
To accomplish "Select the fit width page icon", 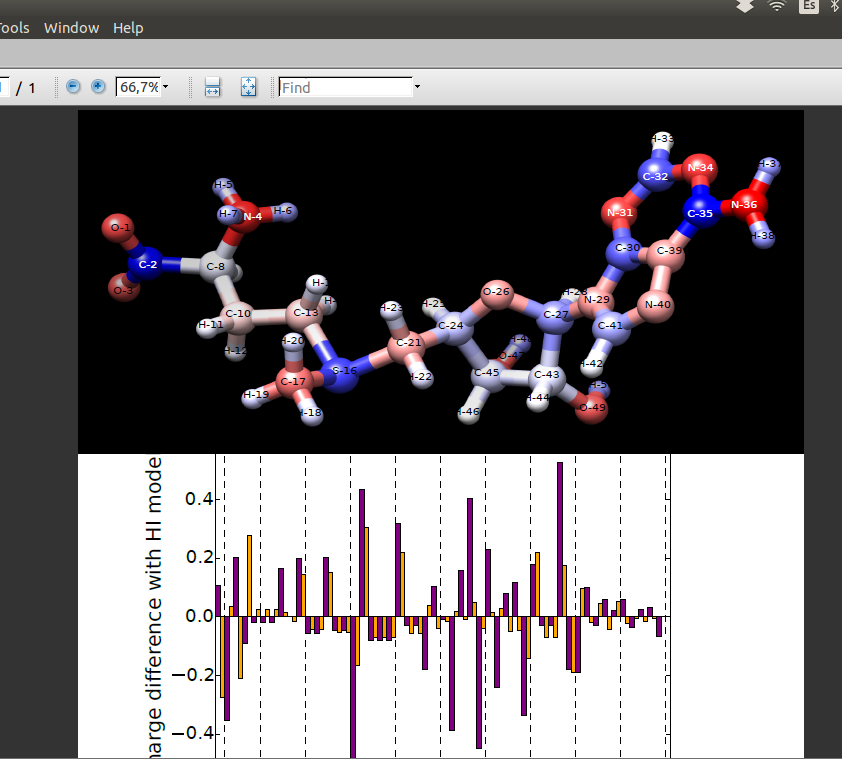I will pyautogui.click(x=213, y=87).
